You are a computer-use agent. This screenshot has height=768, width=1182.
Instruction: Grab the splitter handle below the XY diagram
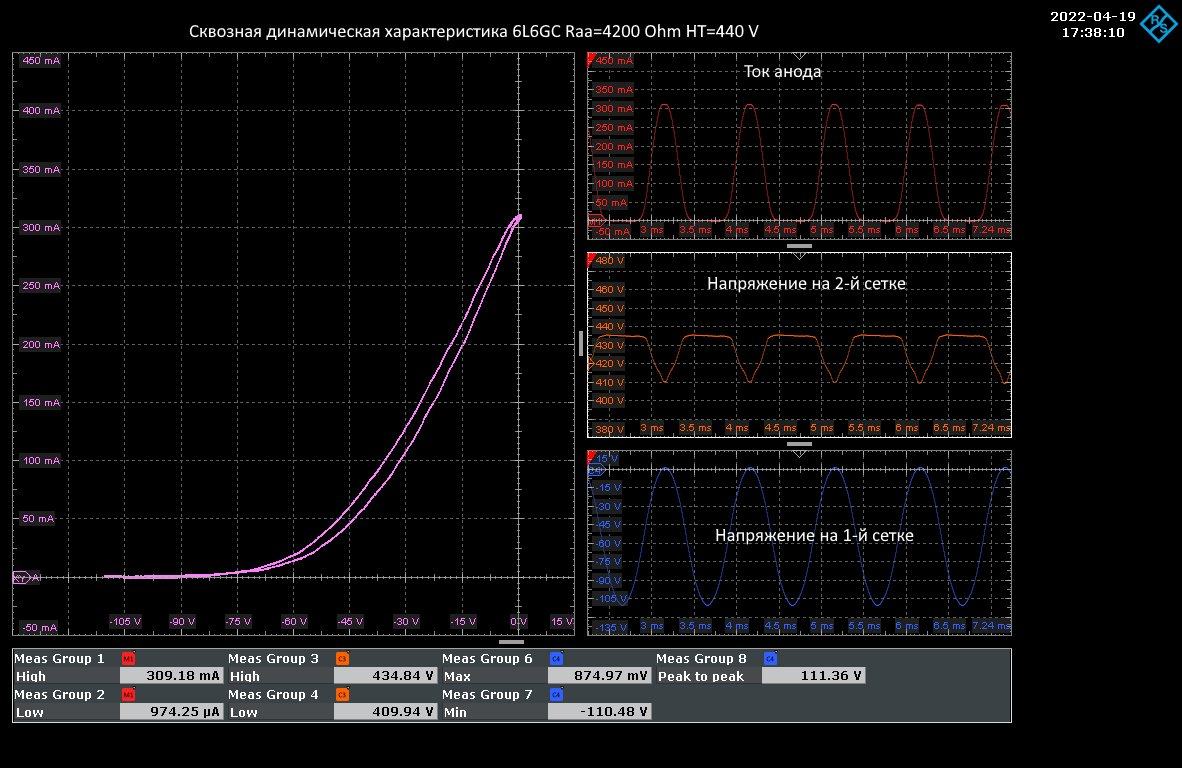(x=511, y=641)
